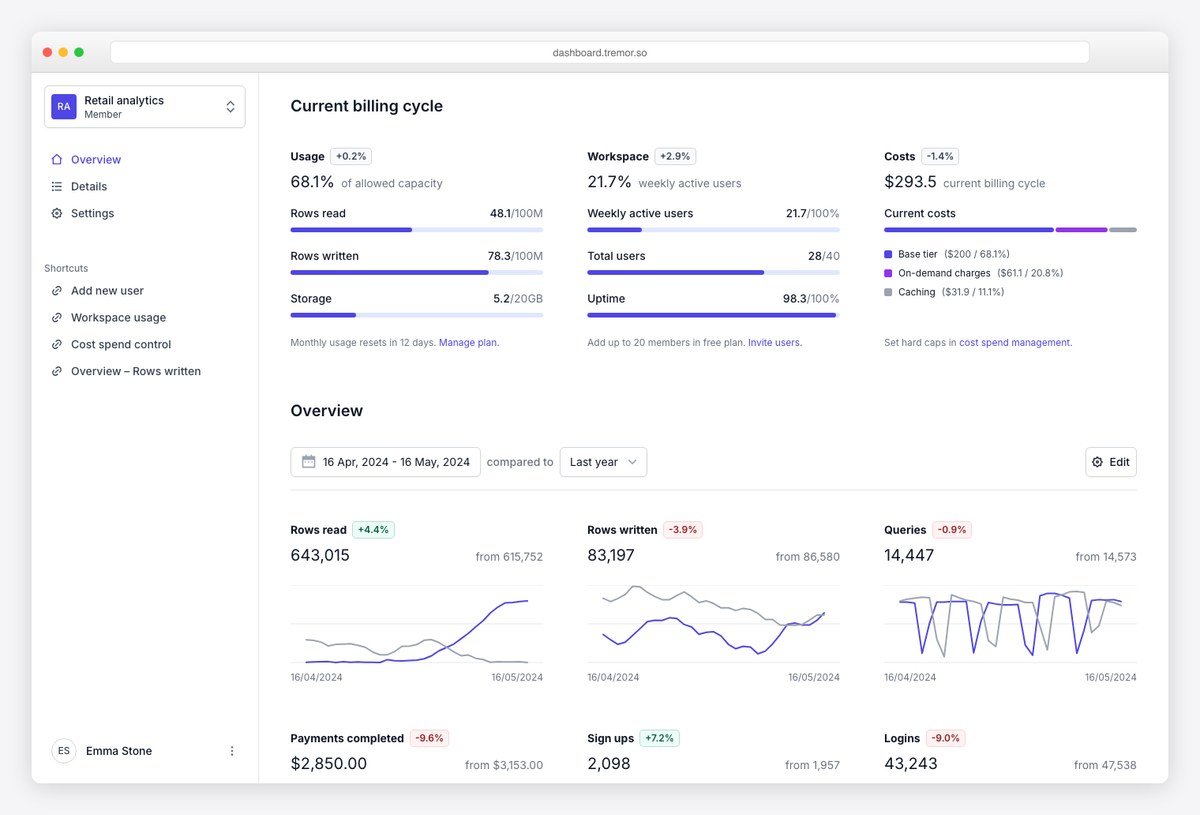Image resolution: width=1200 pixels, height=815 pixels.
Task: Click the green macOS maximize window button
Action: pos(79,52)
